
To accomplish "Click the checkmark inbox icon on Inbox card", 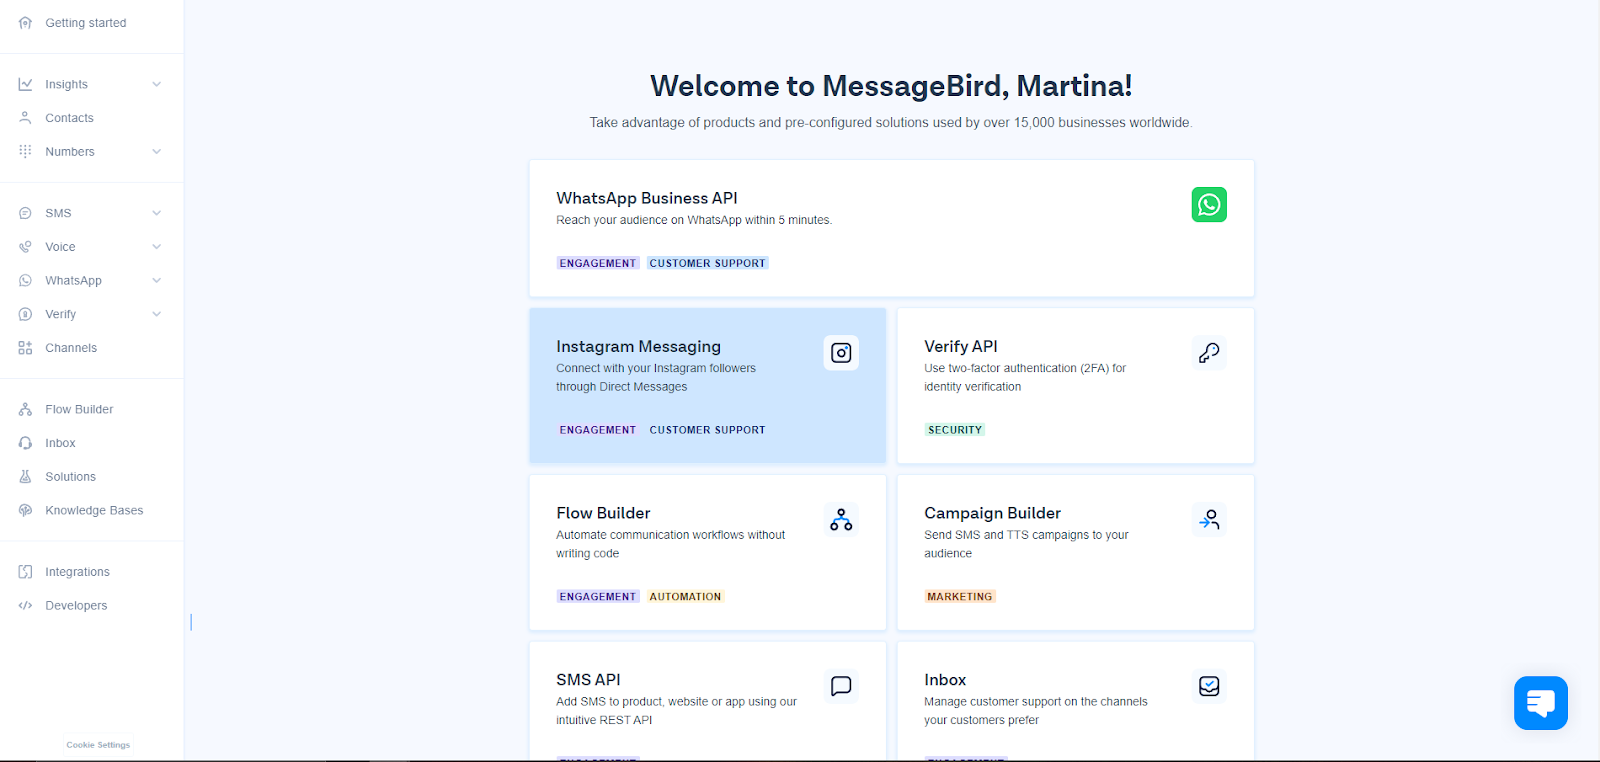I will click(1209, 686).
